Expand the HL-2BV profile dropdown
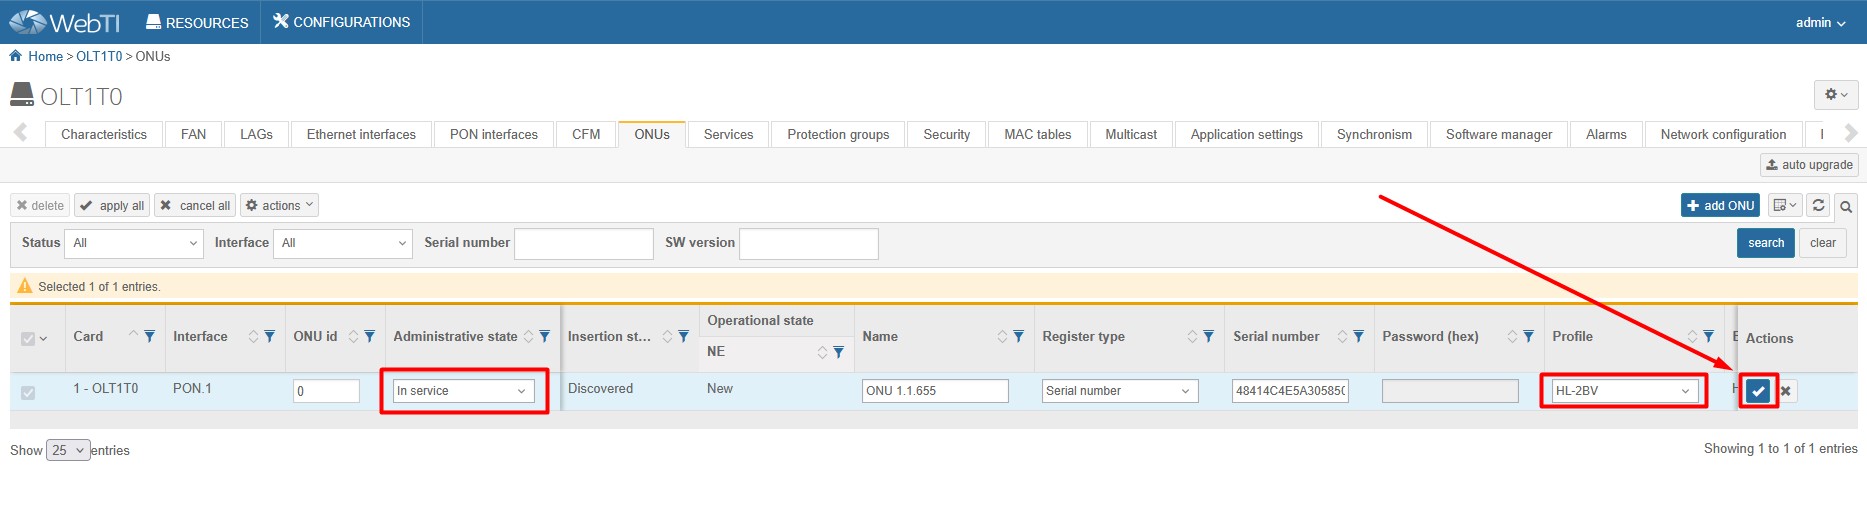1867x523 pixels. pos(1621,391)
